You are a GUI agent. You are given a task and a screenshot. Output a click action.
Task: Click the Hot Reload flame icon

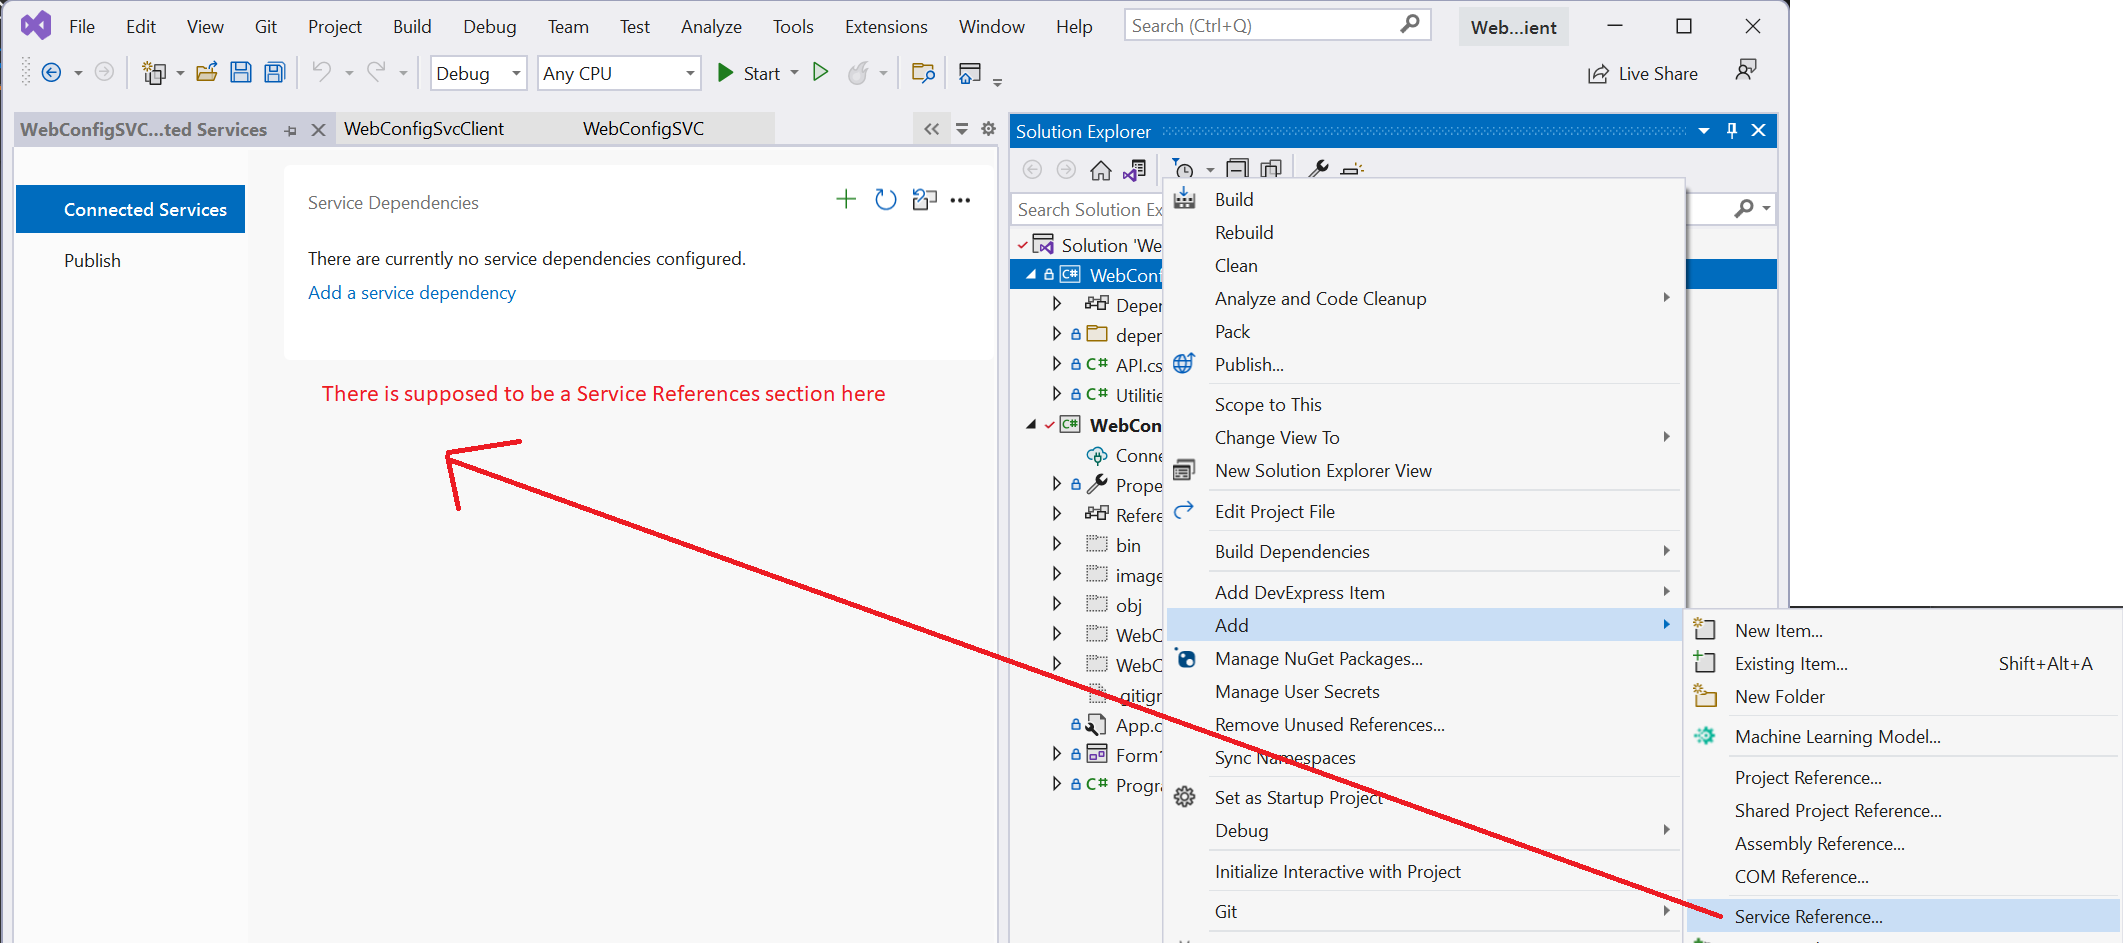pyautogui.click(x=858, y=72)
